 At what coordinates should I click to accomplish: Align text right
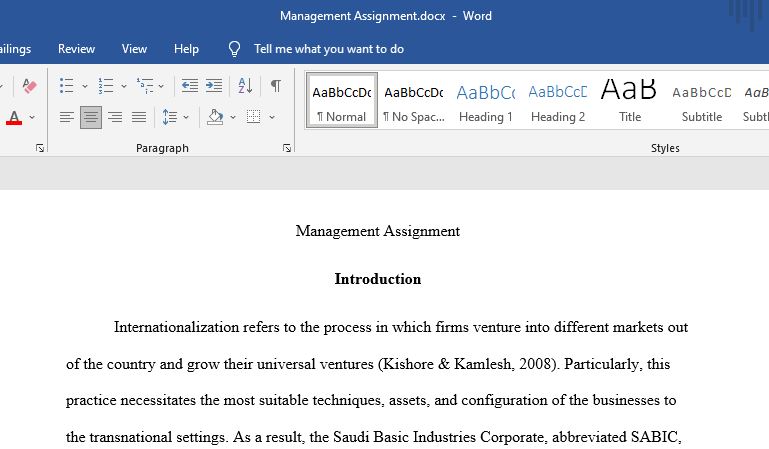[x=115, y=117]
